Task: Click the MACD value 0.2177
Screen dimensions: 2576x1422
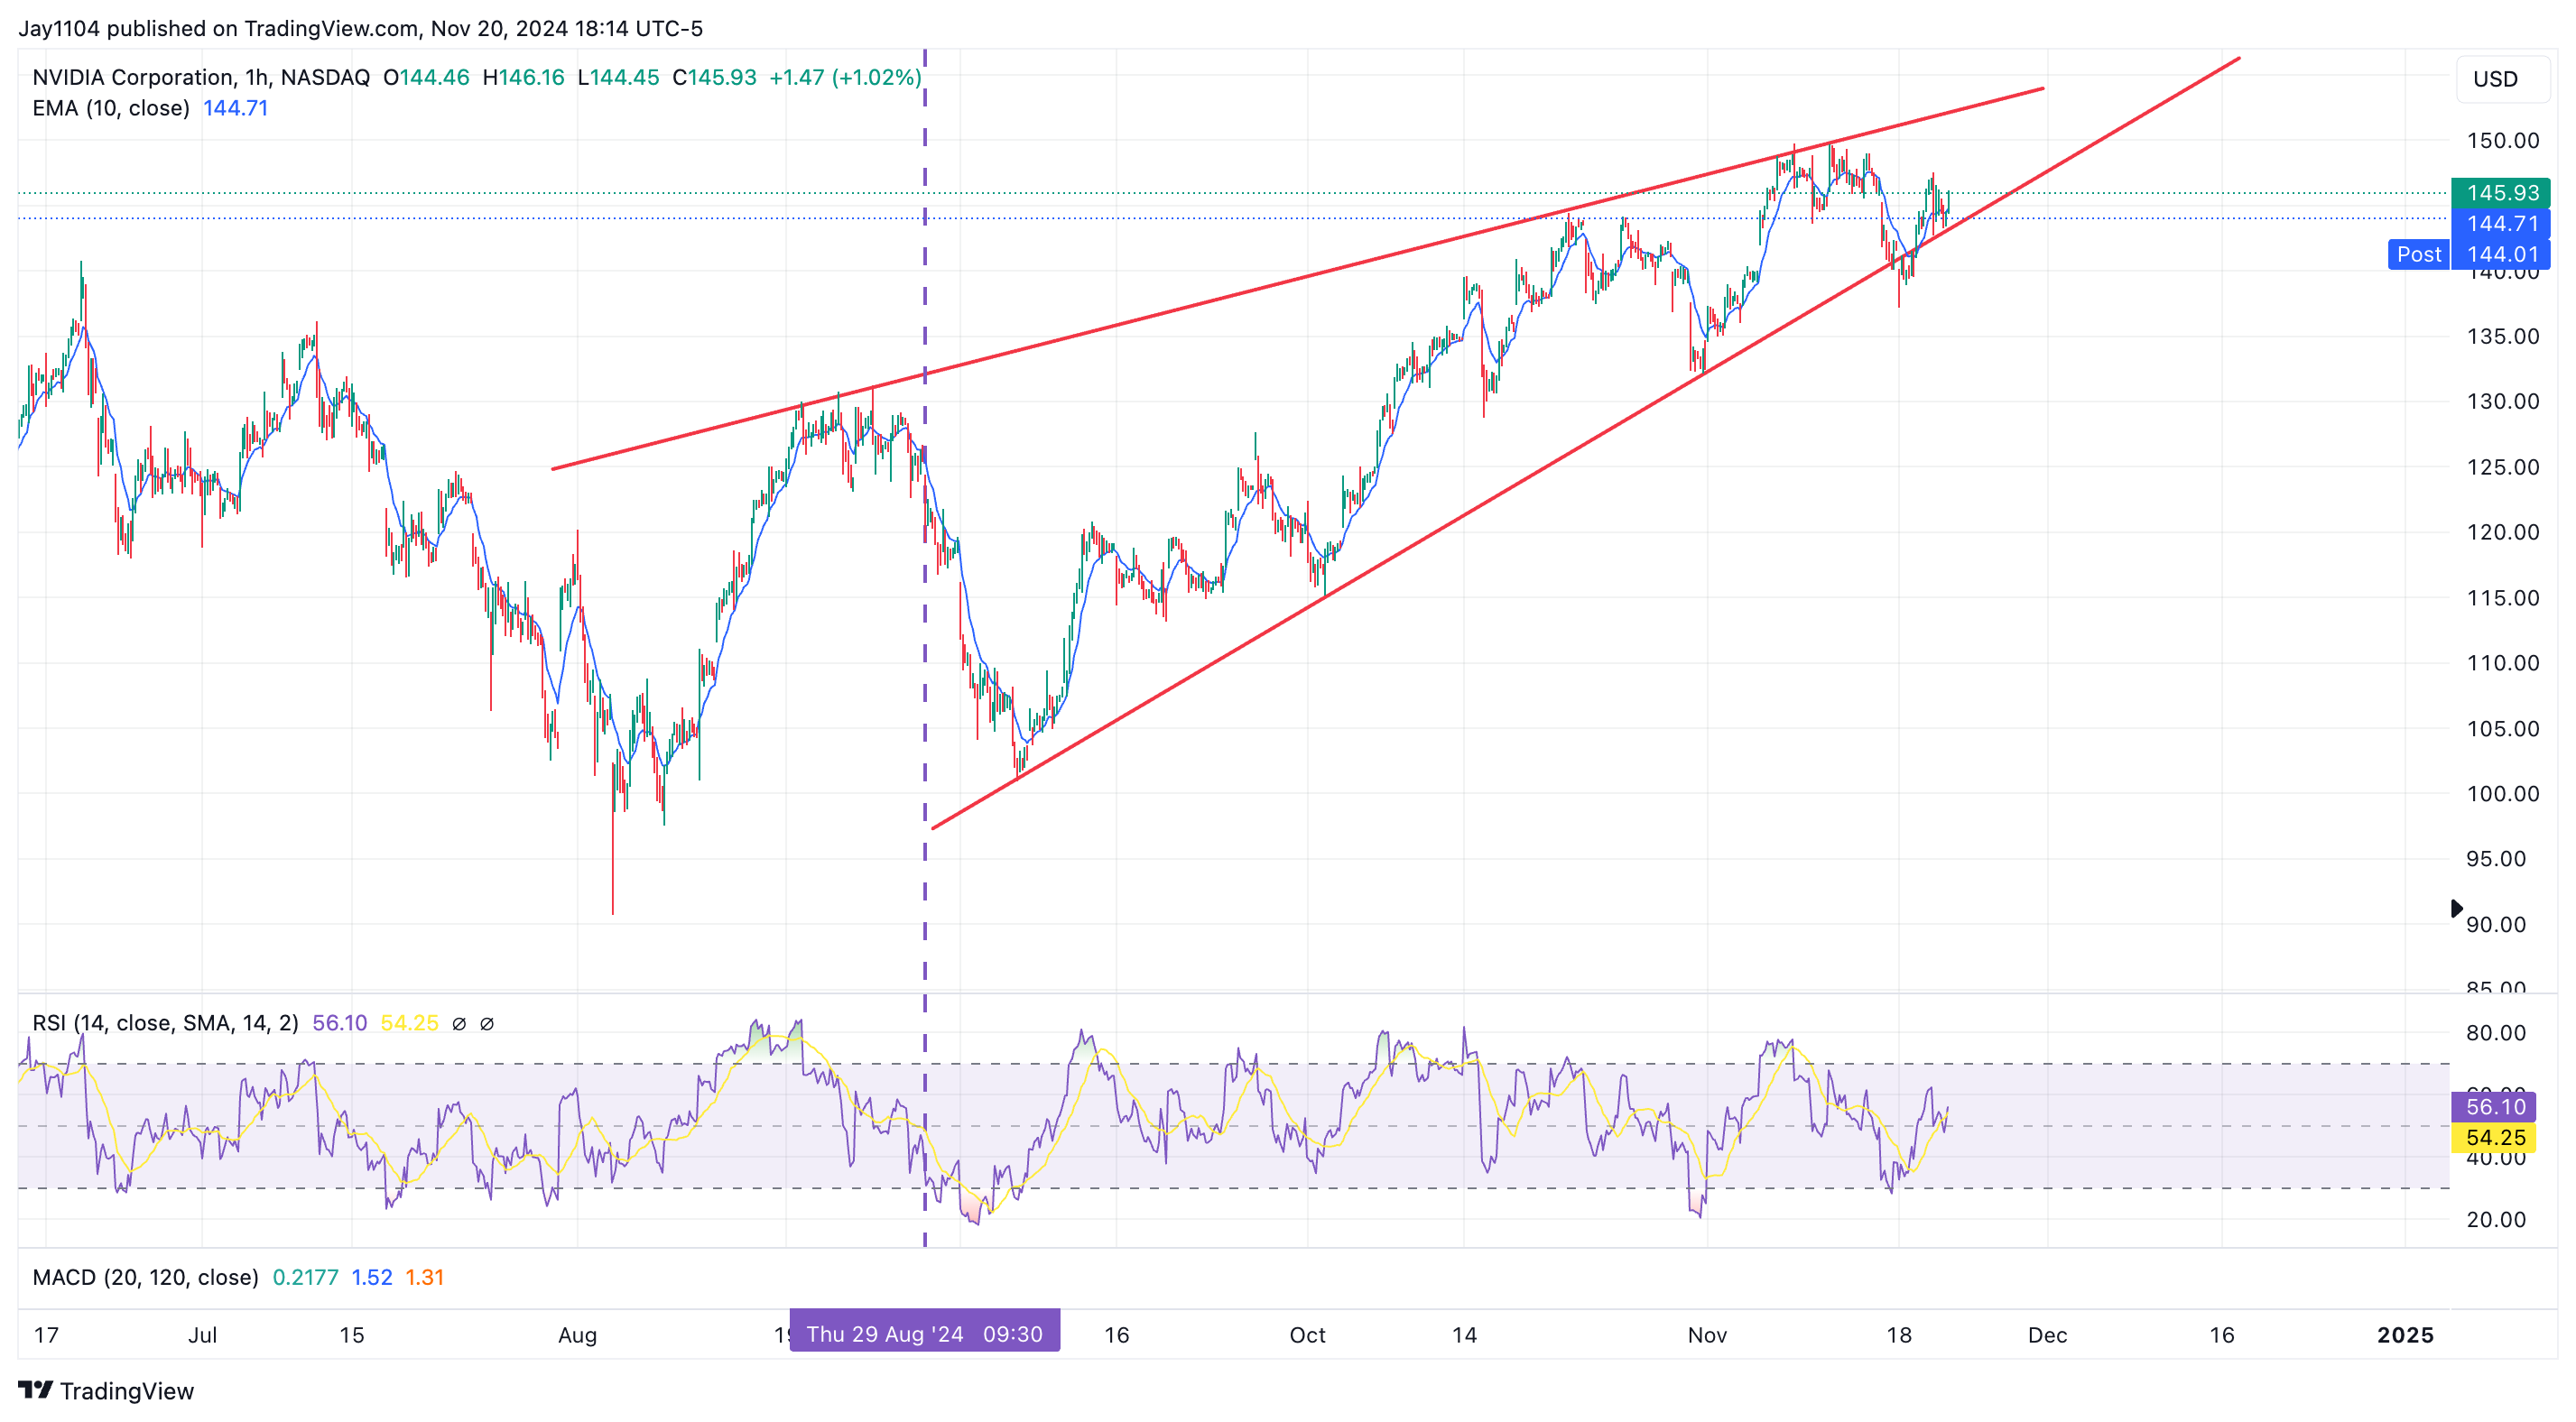Action: pos(305,1277)
